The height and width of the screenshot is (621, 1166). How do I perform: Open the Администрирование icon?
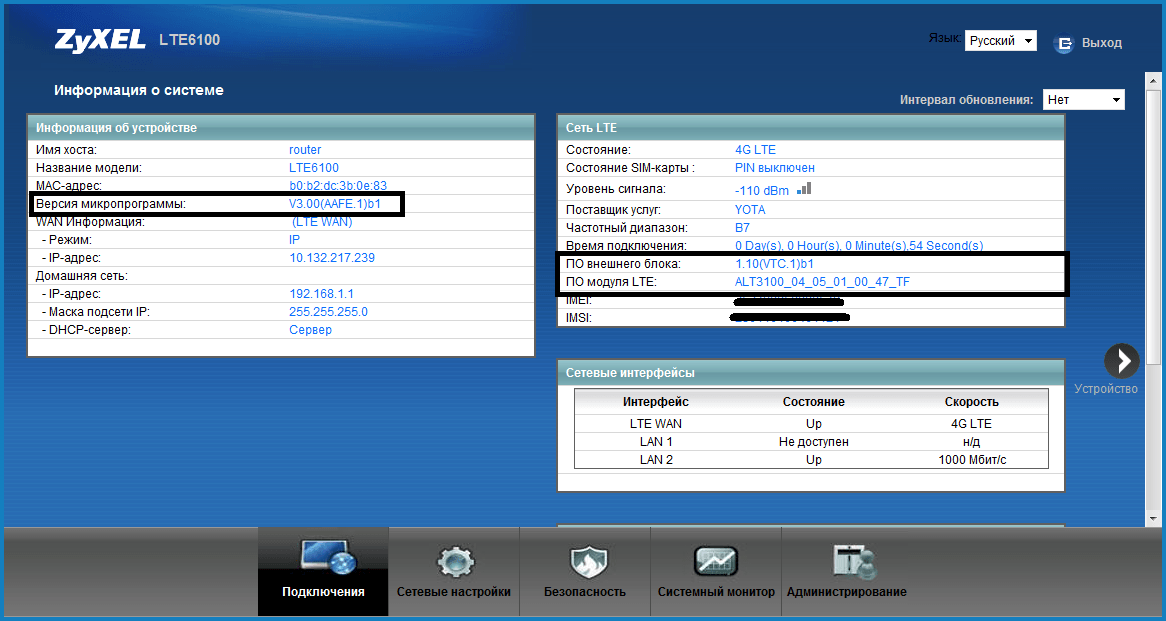coord(848,561)
